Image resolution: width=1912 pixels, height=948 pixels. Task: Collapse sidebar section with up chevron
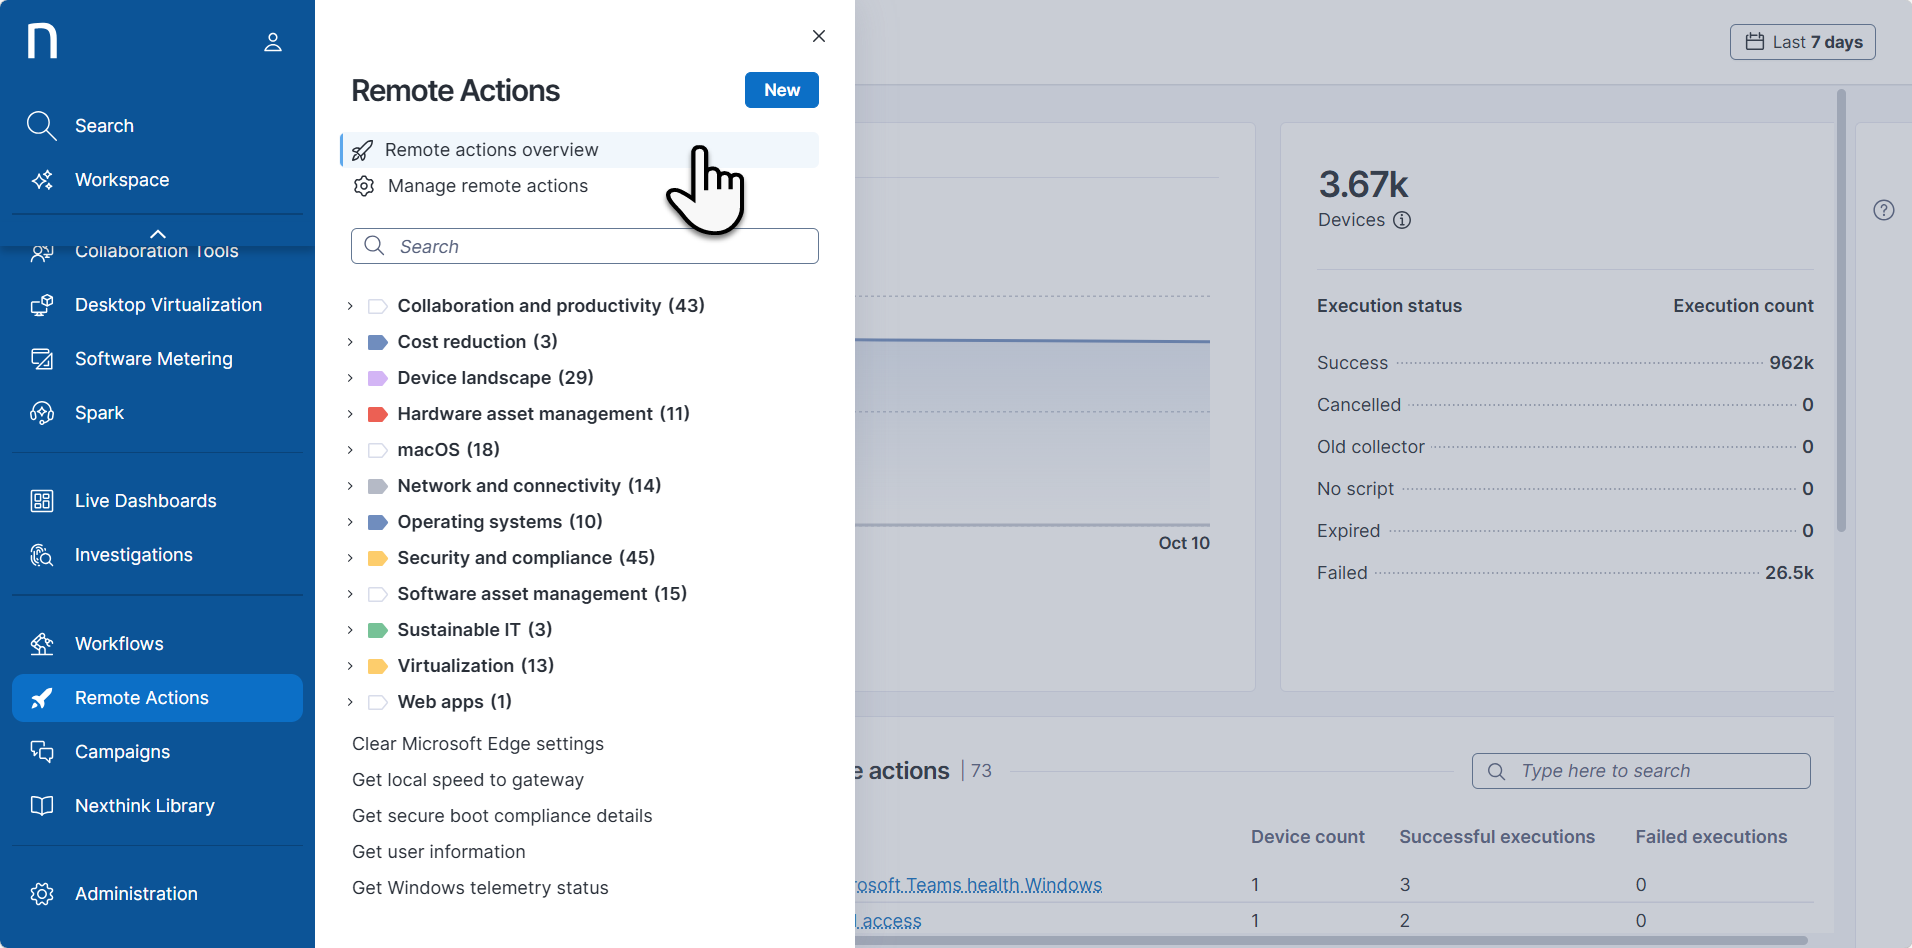[x=158, y=233]
